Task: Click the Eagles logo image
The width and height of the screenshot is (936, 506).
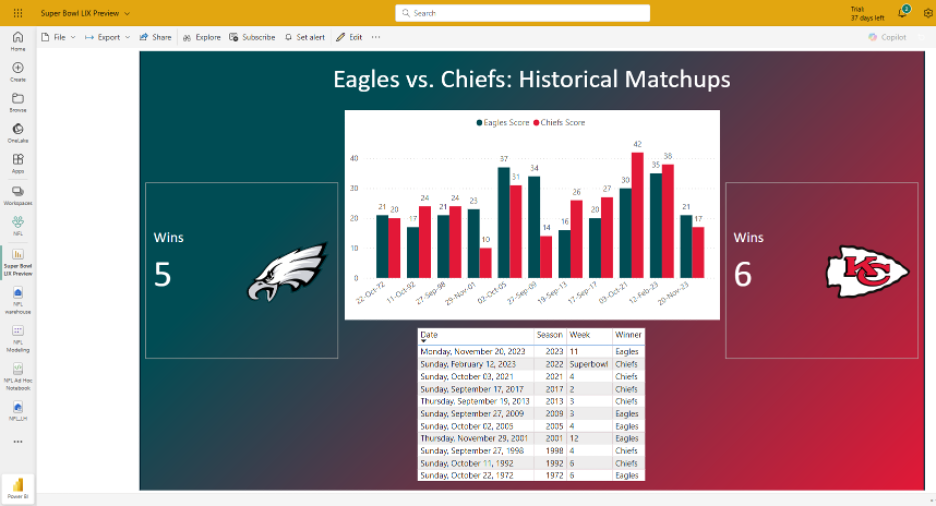Action: pos(288,271)
